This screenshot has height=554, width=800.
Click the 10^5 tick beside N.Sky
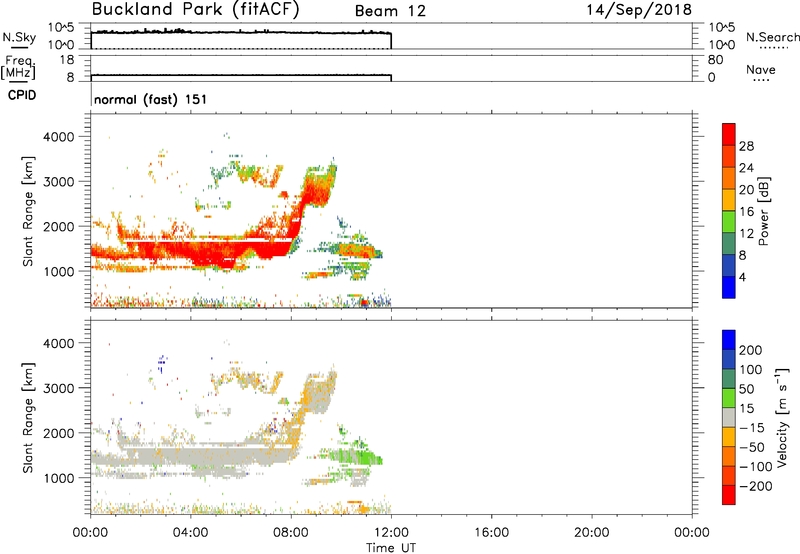point(62,27)
